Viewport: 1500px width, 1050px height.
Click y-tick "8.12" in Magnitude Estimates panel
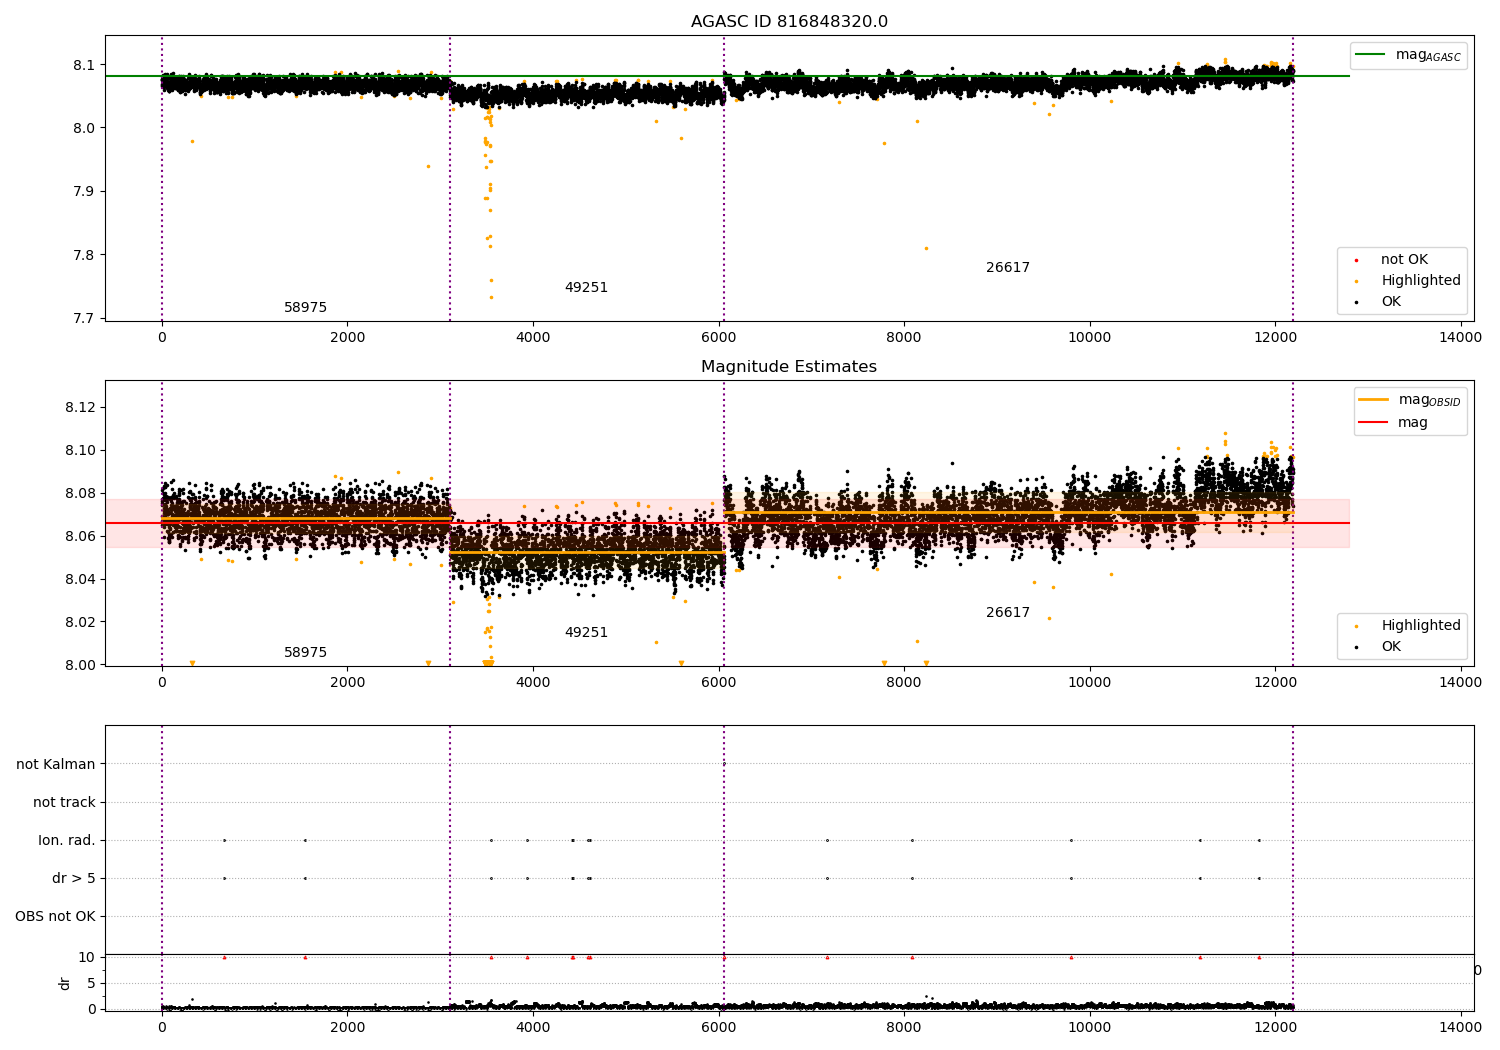tap(80, 408)
